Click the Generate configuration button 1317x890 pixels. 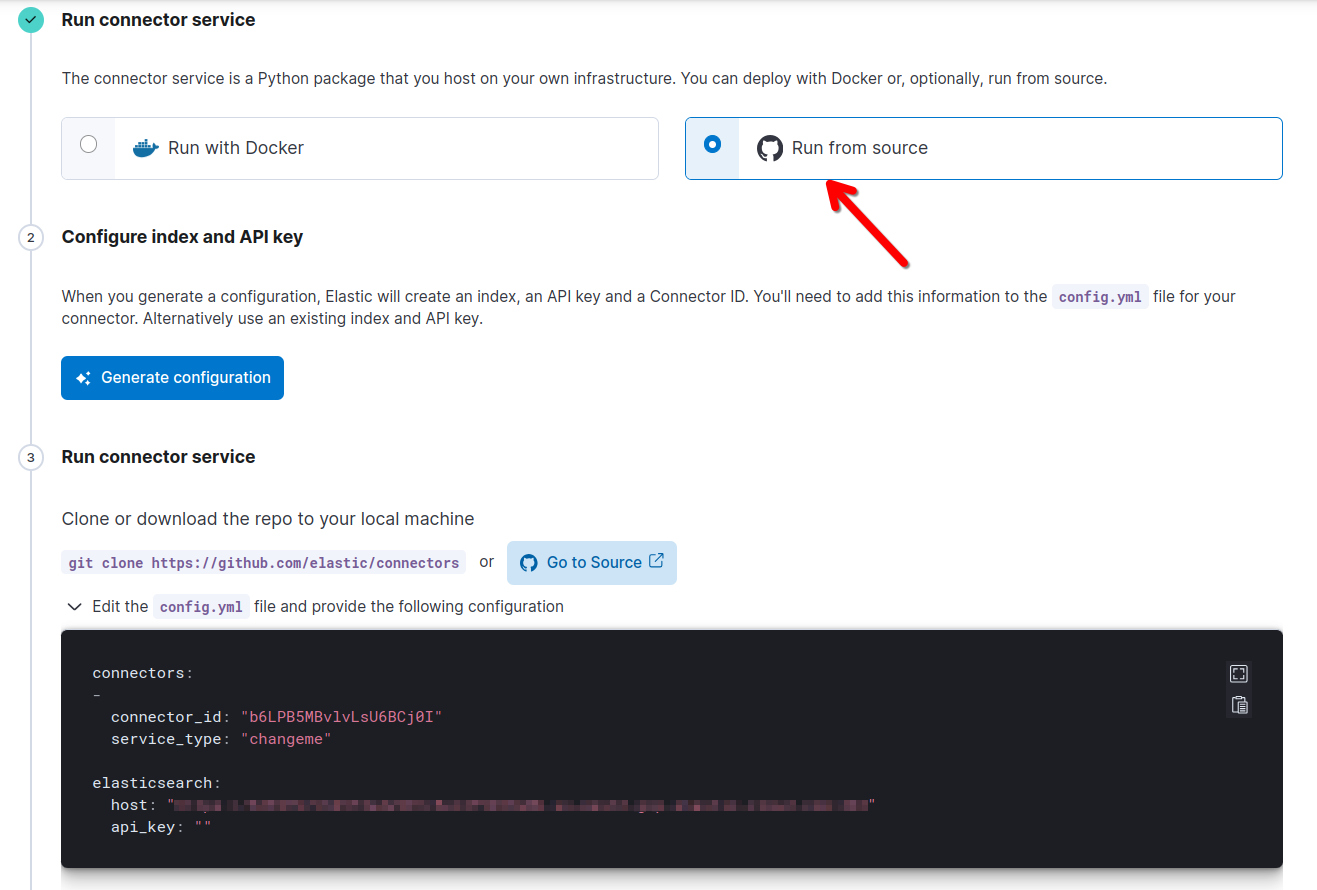click(172, 378)
